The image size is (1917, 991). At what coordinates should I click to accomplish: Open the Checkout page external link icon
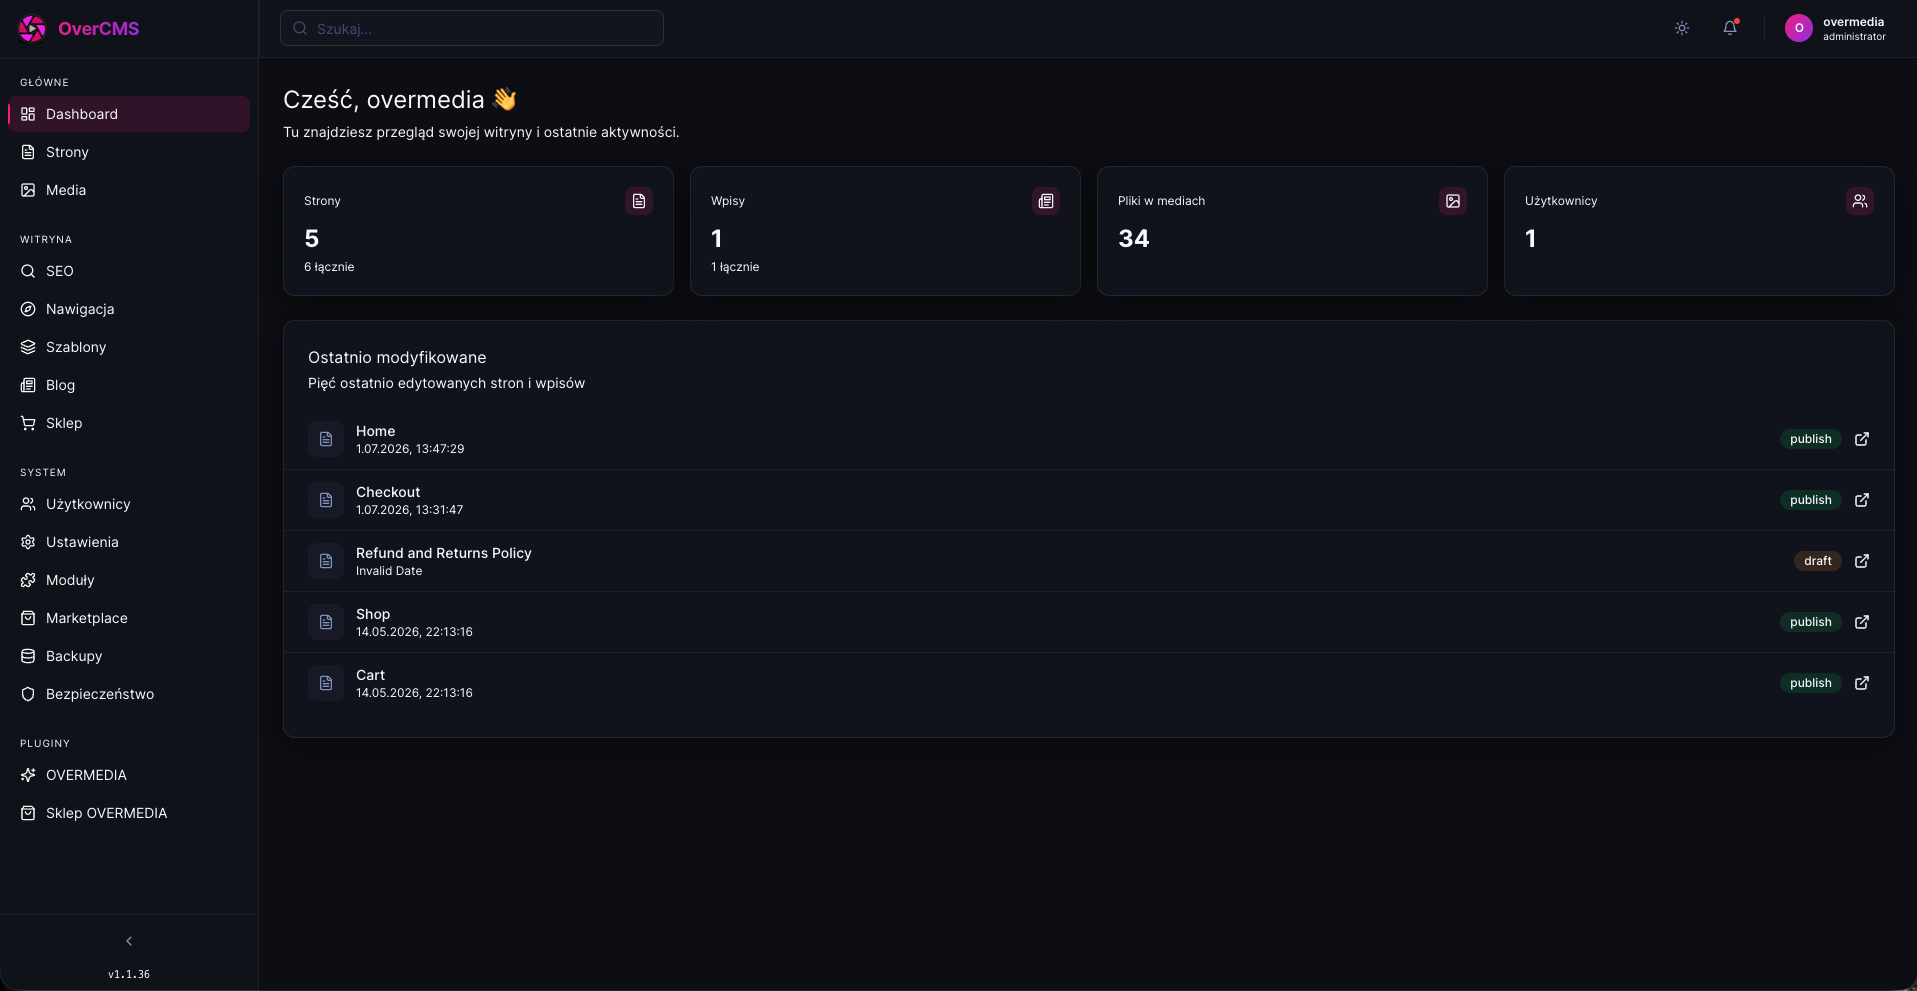(1862, 500)
